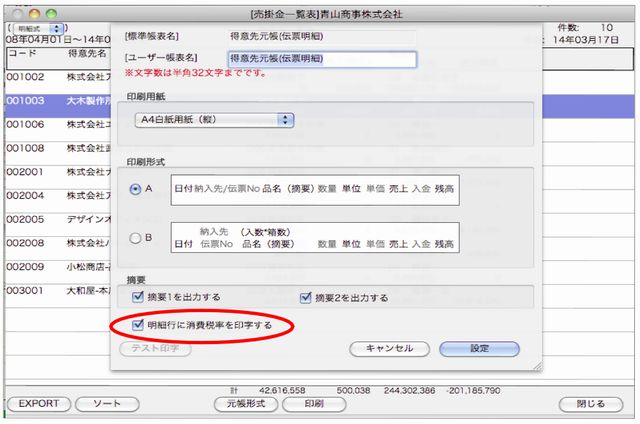
Task: Click the コード column header
Action: (x=22, y=53)
